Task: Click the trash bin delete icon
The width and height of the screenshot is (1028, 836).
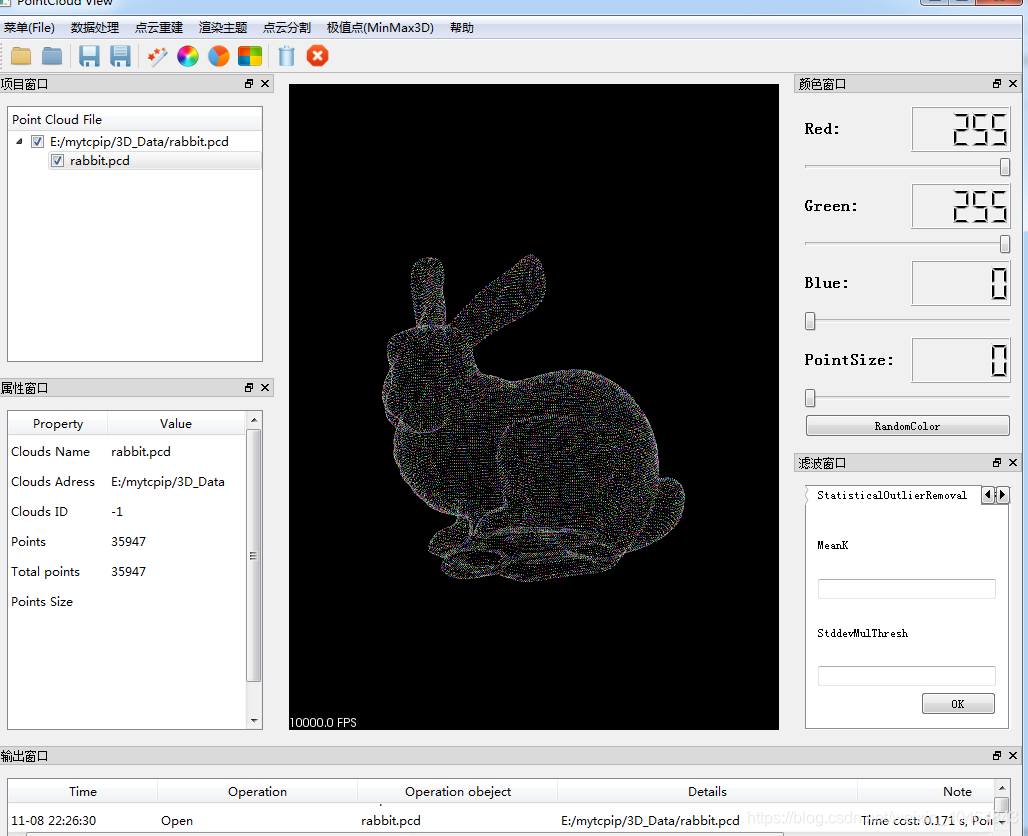Action: click(x=287, y=56)
